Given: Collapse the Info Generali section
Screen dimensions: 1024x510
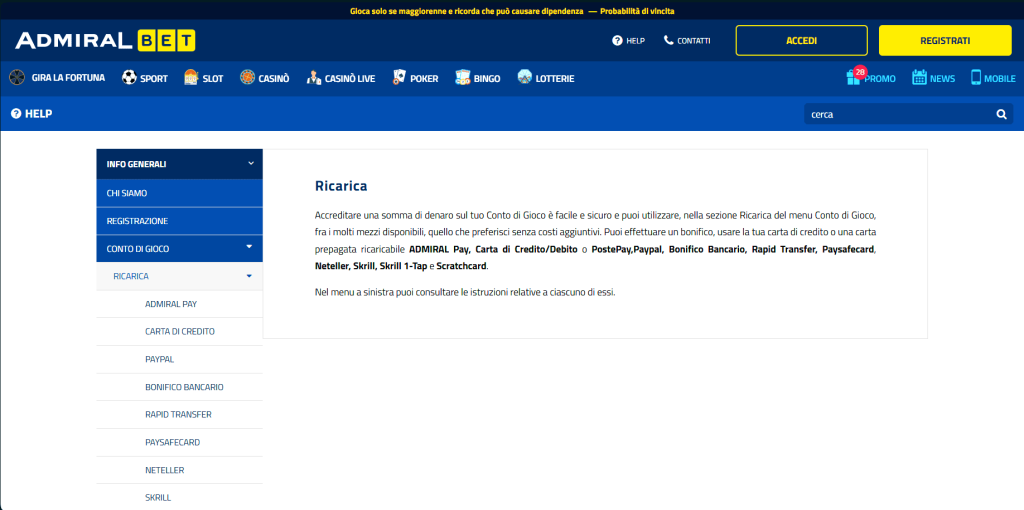Looking at the screenshot, I should pos(251,163).
